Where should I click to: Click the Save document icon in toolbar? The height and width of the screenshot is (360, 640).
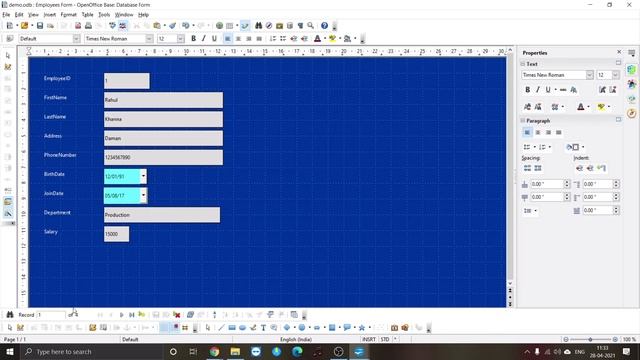click(40, 26)
